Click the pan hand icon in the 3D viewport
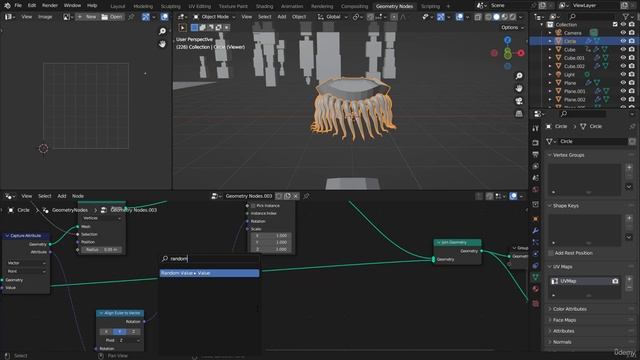Viewport: 640px width, 360px height. (519, 89)
